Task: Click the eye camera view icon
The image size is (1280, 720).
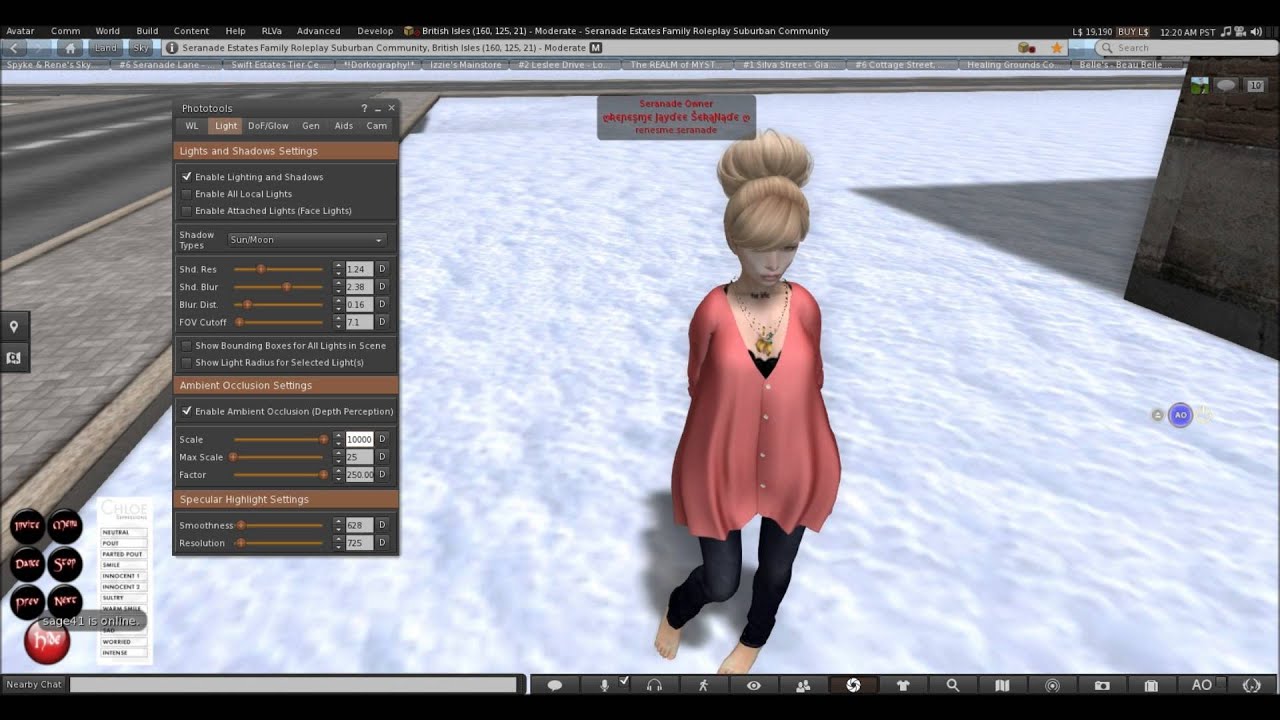Action: 753,685
